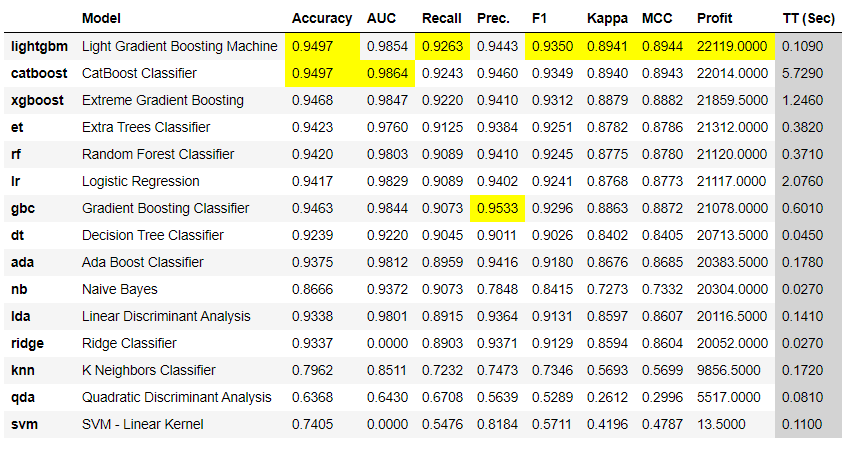The height and width of the screenshot is (451, 850).
Task: Click the highlighted lightgbm profit 22119.0000
Action: (732, 46)
